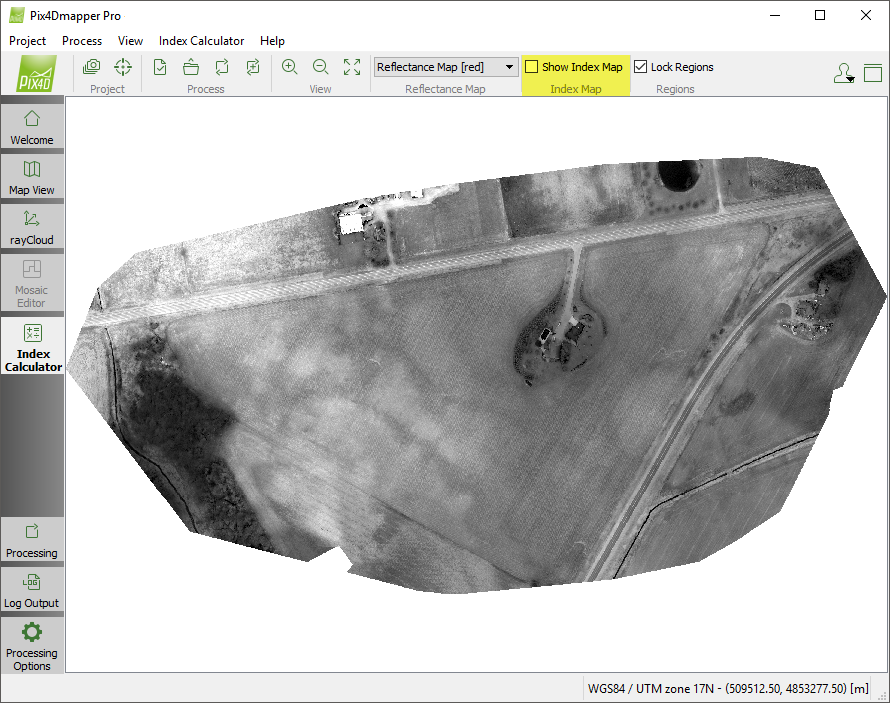Open the user account icon menu
890x703 pixels.
[x=843, y=73]
